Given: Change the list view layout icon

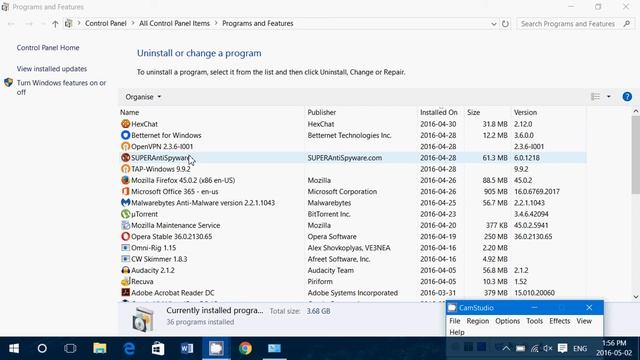Looking at the screenshot, I should (x=596, y=97).
